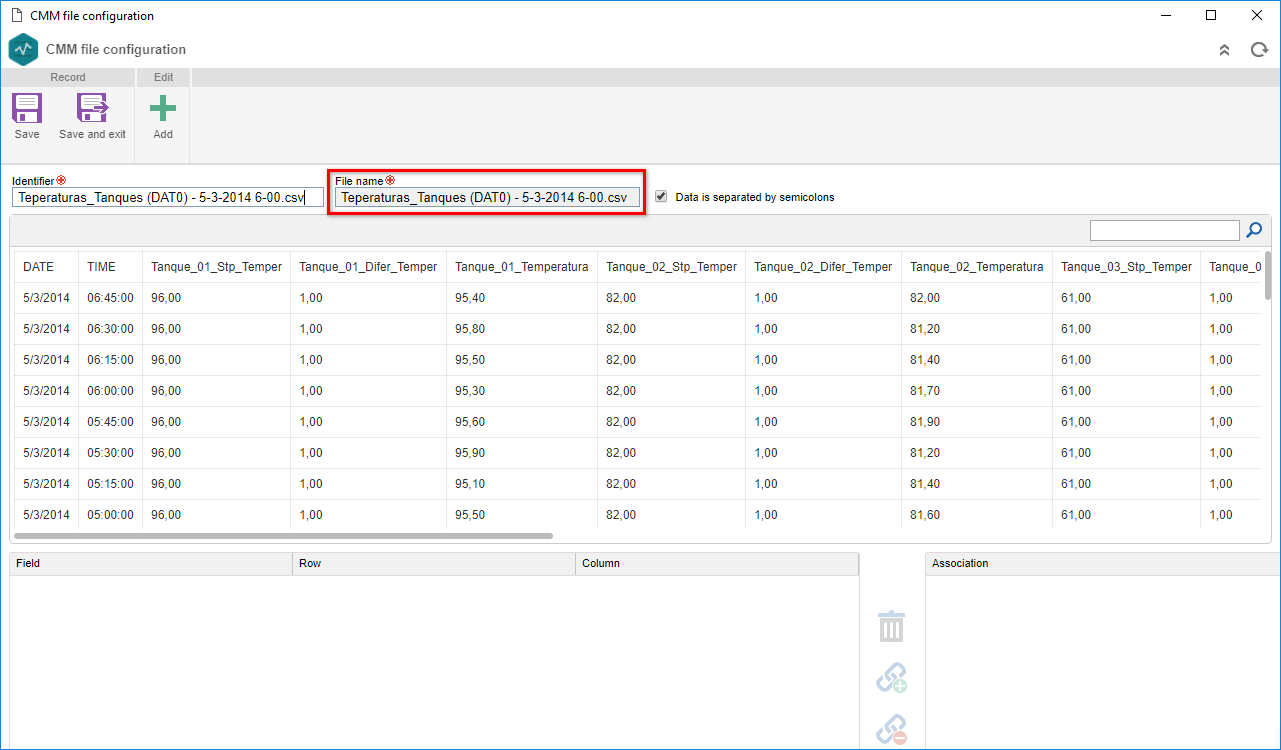Click time cell 06:15:00

[x=110, y=360]
